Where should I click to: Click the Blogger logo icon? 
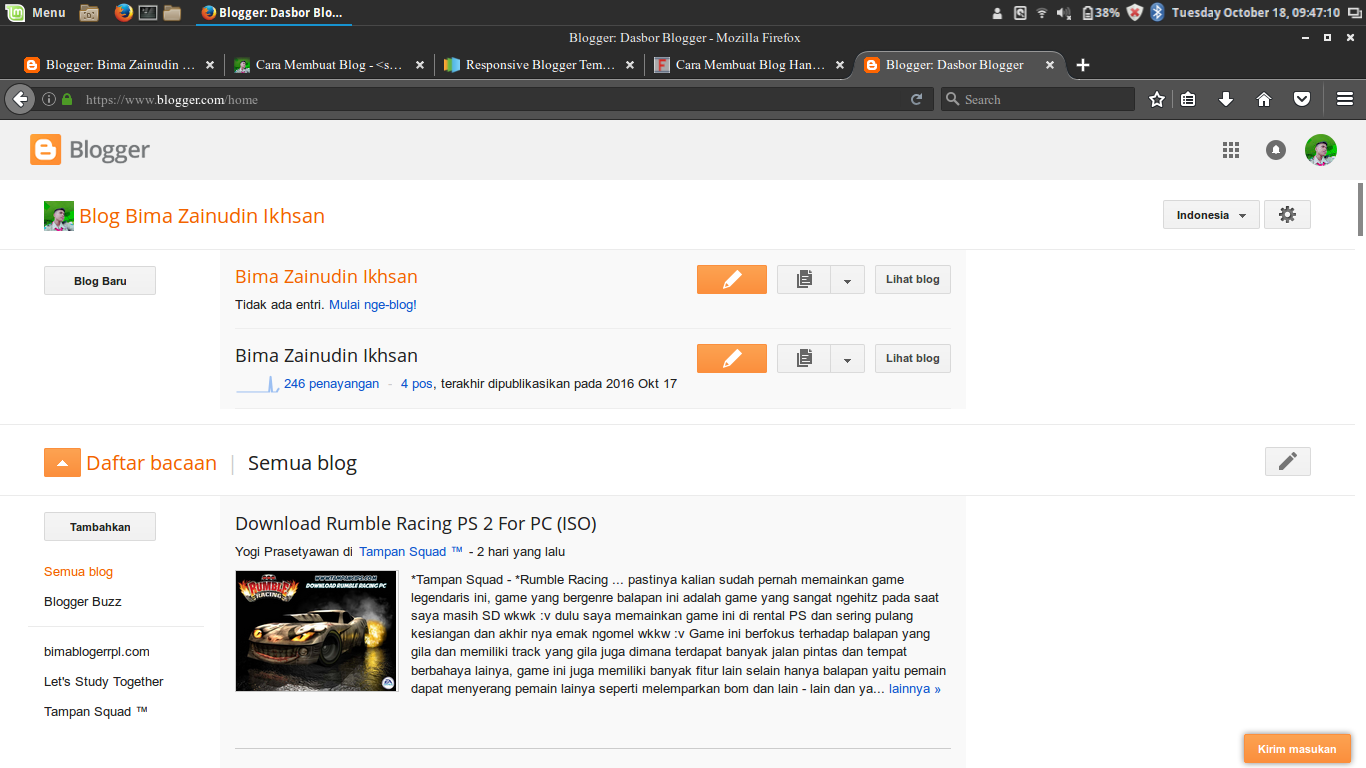click(44, 149)
